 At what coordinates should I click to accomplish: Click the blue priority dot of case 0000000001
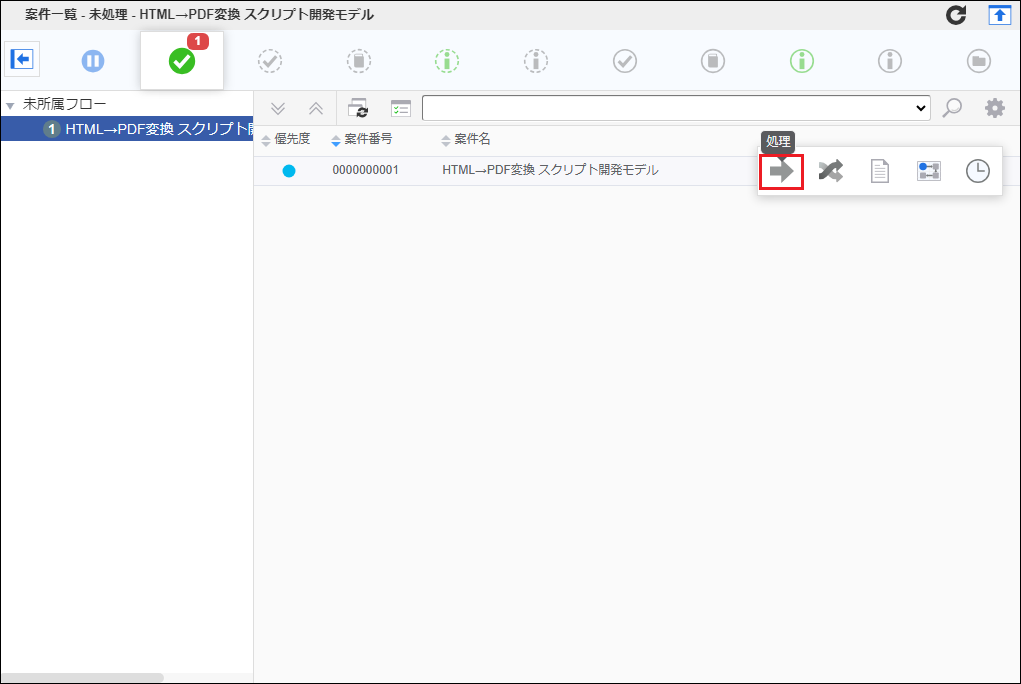pyautogui.click(x=289, y=171)
